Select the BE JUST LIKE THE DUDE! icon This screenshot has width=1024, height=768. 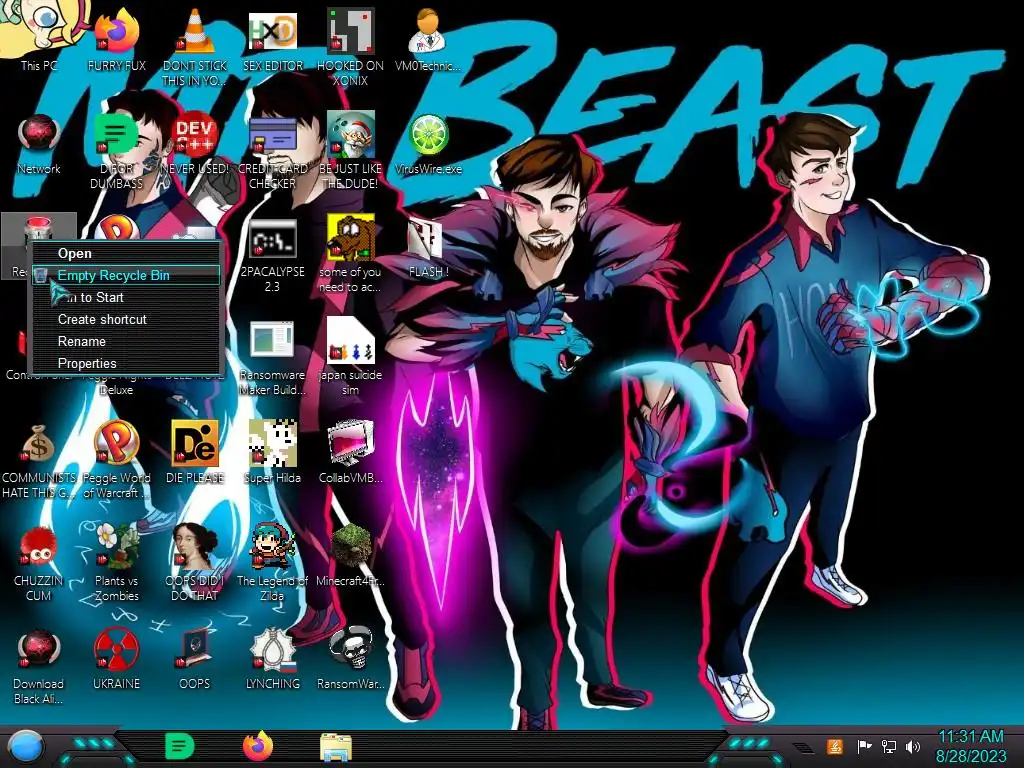(x=351, y=150)
